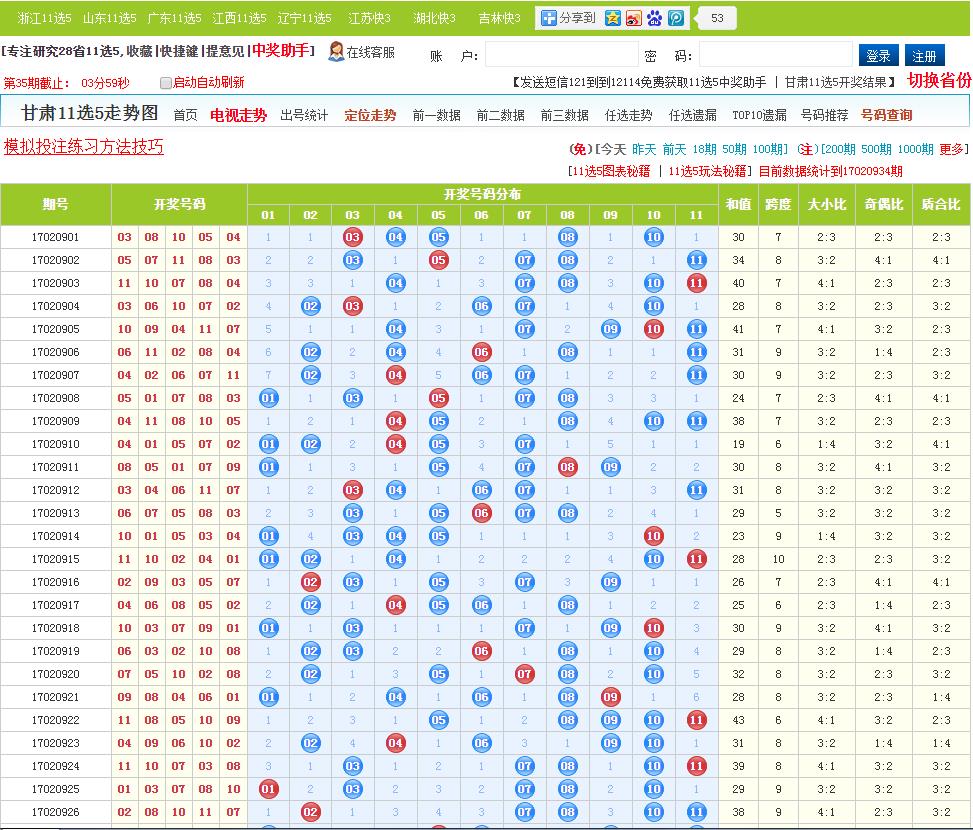The width and height of the screenshot is (973, 830).
Task: Click the 切换省份 switch province link
Action: pyautogui.click(x=939, y=81)
